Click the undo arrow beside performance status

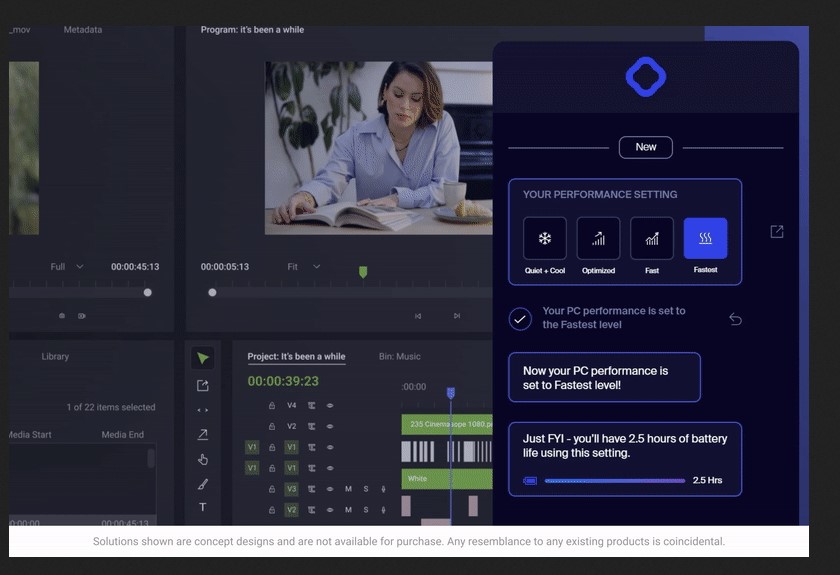[735, 319]
